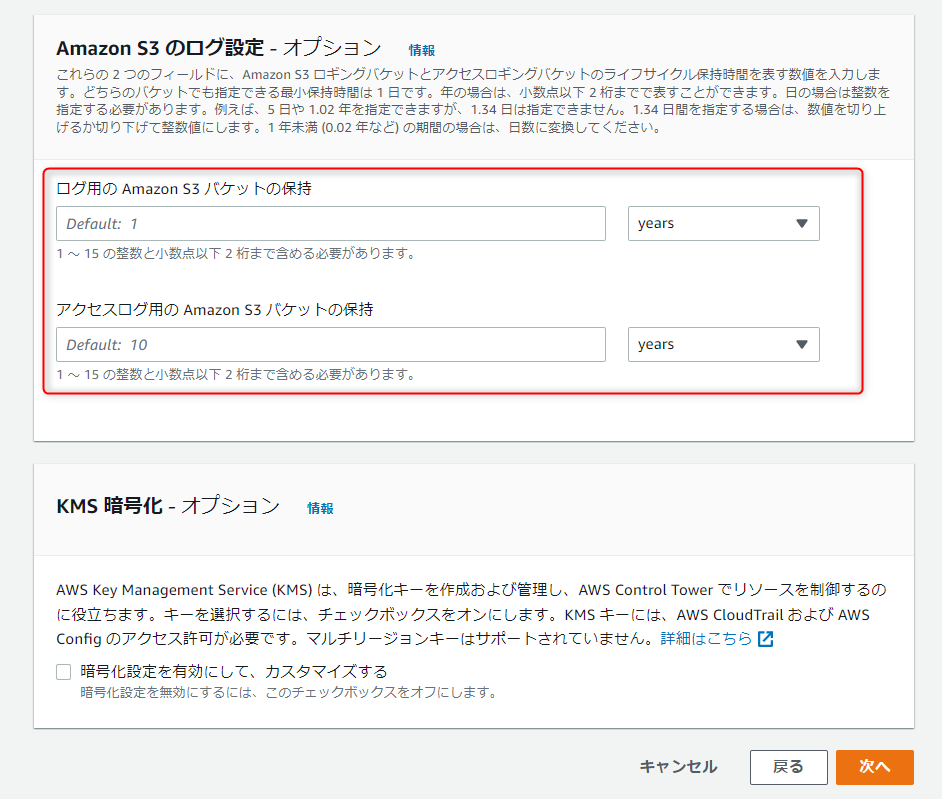Open the 詳細はこちら link
This screenshot has width=942, height=799.
coord(706,638)
